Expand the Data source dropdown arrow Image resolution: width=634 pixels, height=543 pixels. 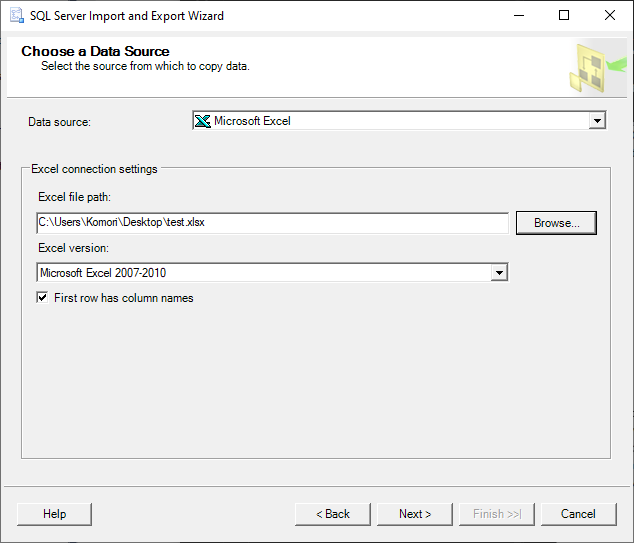(x=597, y=121)
